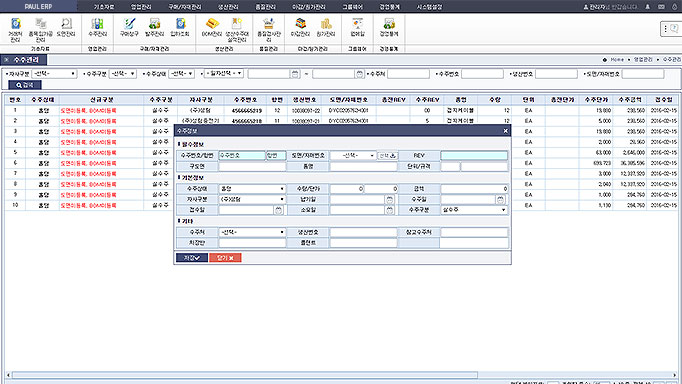Expand the 일자선택 date type dropdown
This screenshot has width=682, height=384.
click(224, 73)
